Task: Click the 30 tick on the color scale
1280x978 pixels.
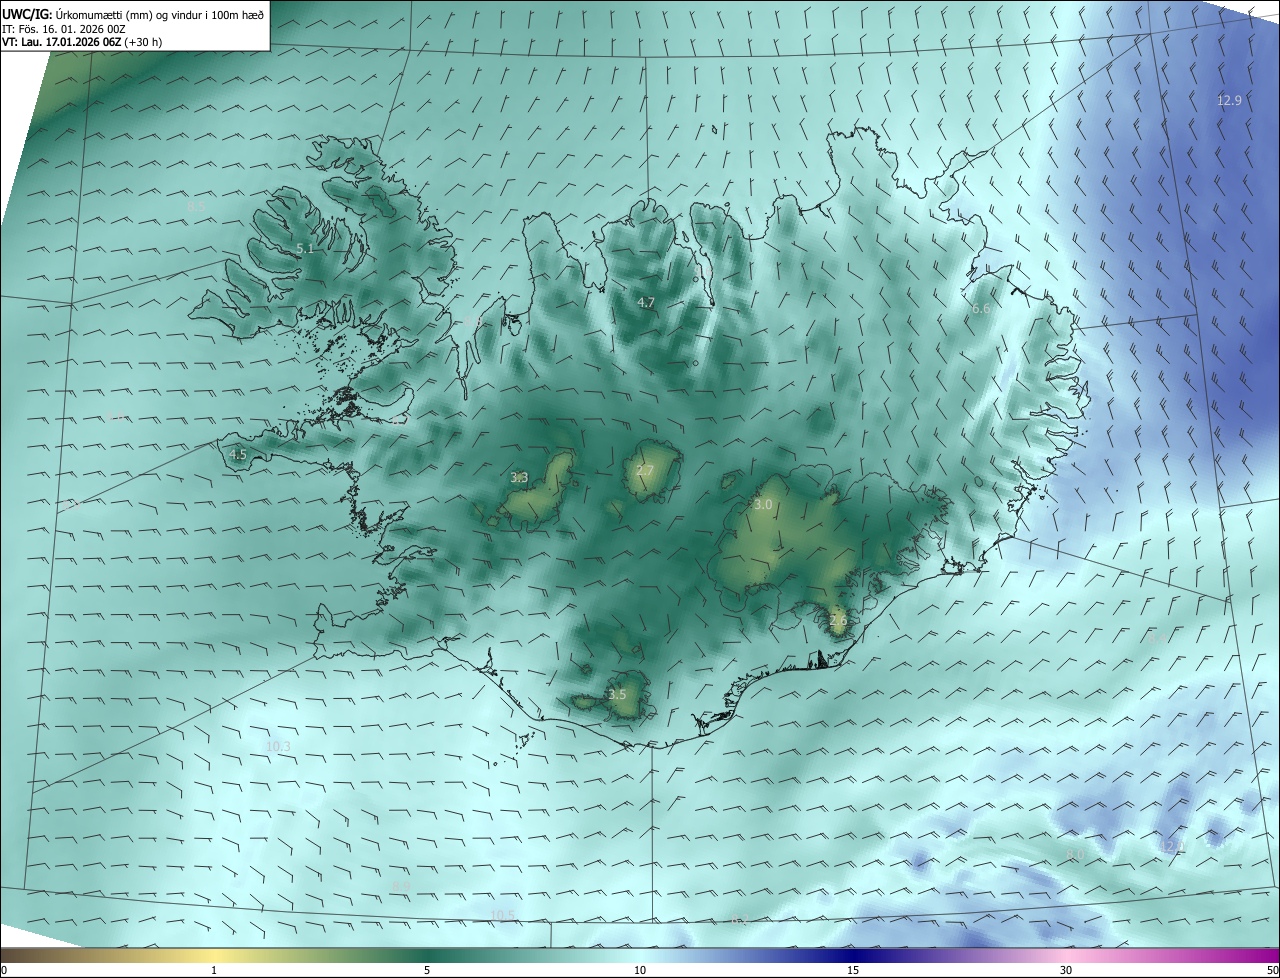Action: pyautogui.click(x=1066, y=970)
